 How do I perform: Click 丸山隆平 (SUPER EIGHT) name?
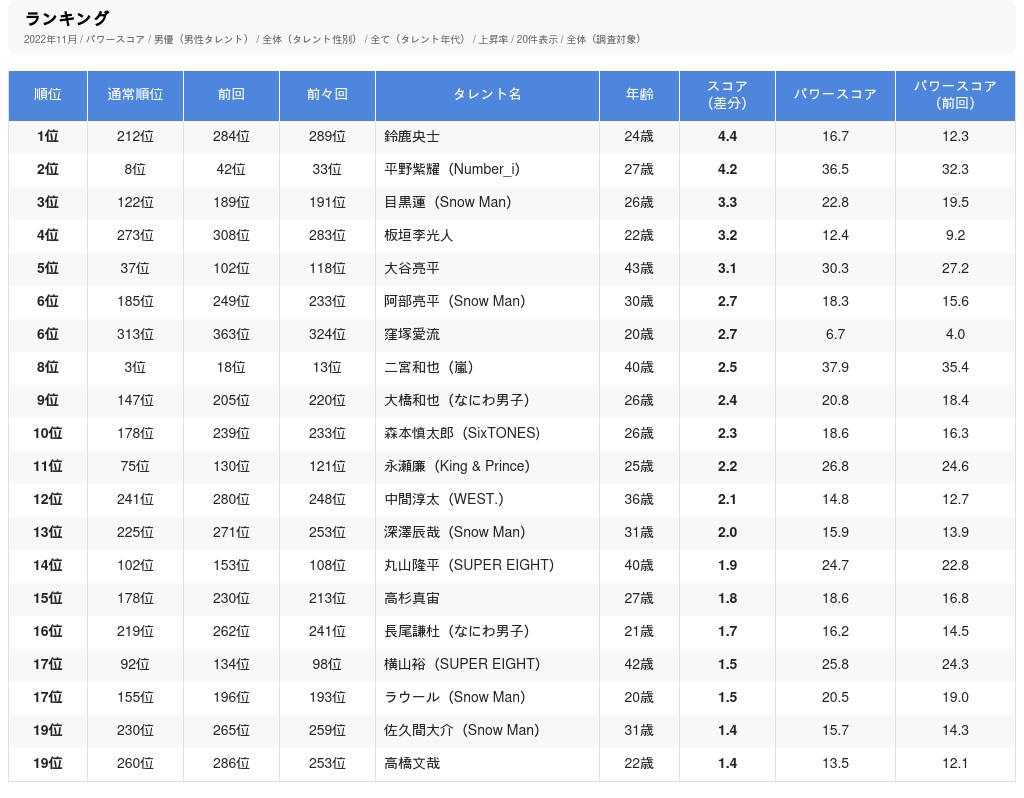468,566
